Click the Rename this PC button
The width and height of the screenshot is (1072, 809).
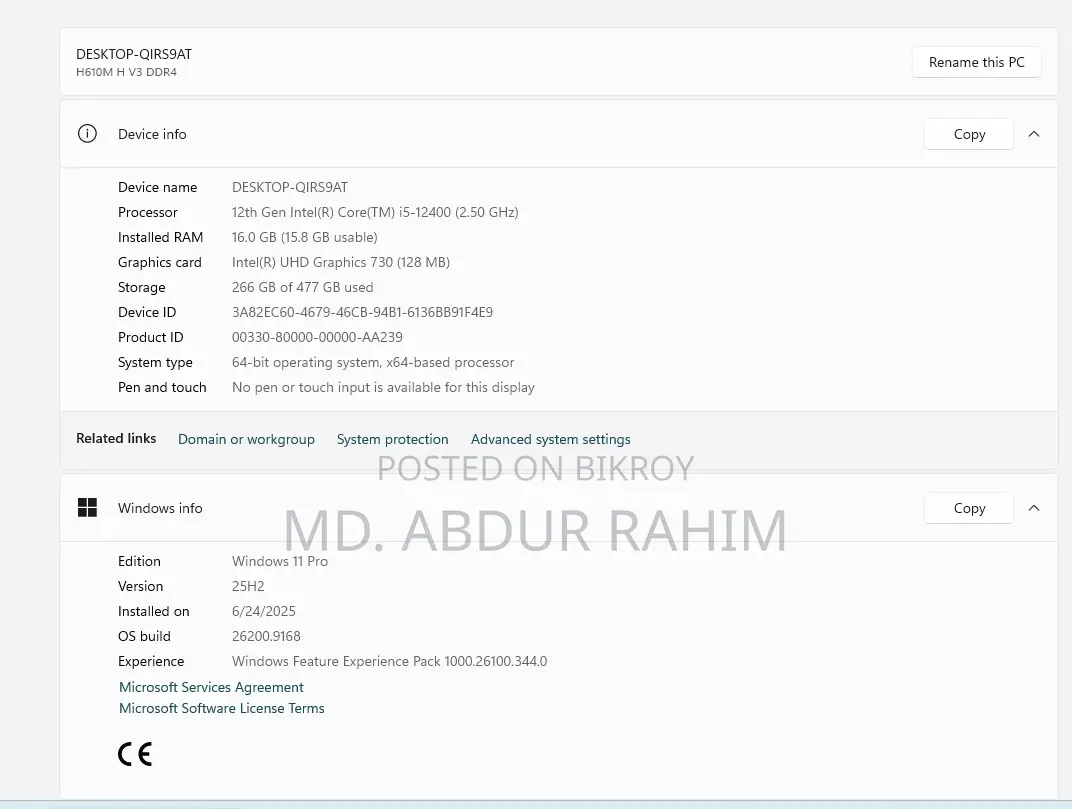[x=976, y=62]
